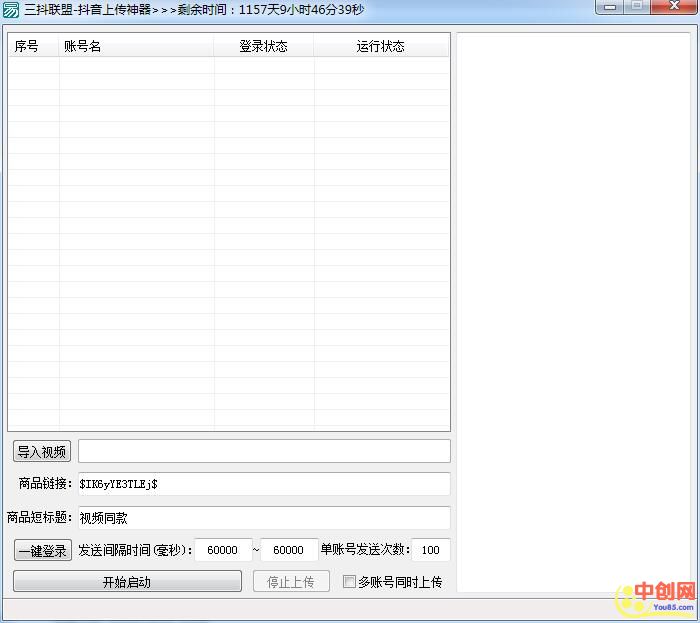Close the 抖音上传神器 window
Screen dimensions: 700x623
pos(675,6)
